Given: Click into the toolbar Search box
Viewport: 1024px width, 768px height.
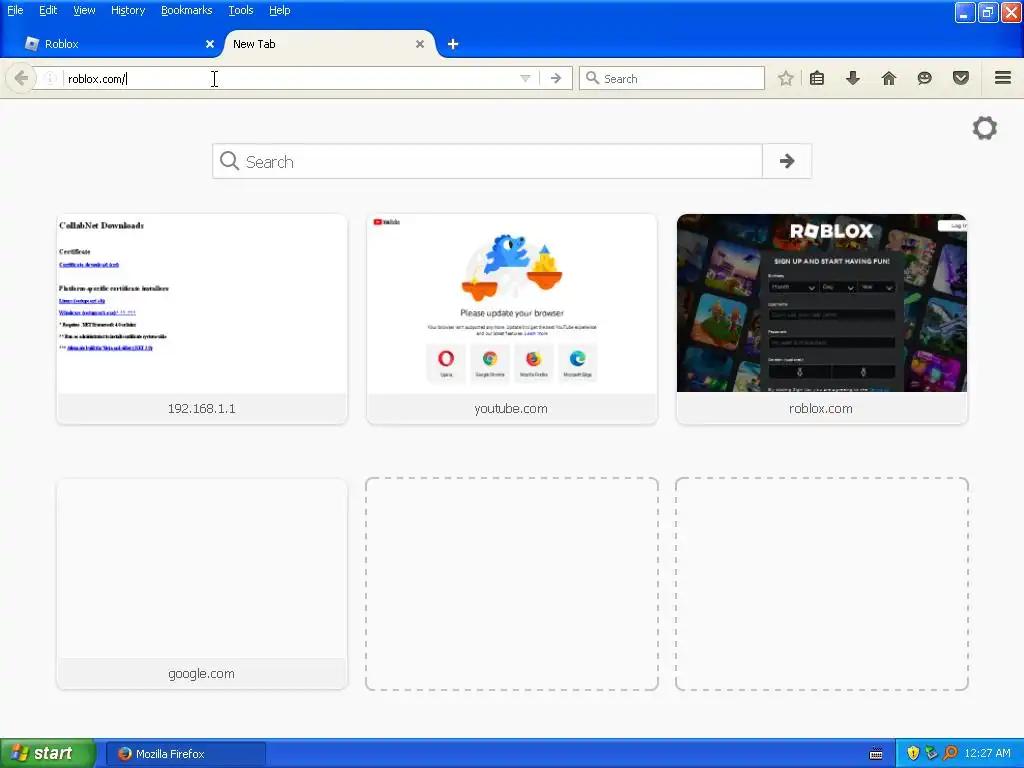Looking at the screenshot, I should 671,78.
